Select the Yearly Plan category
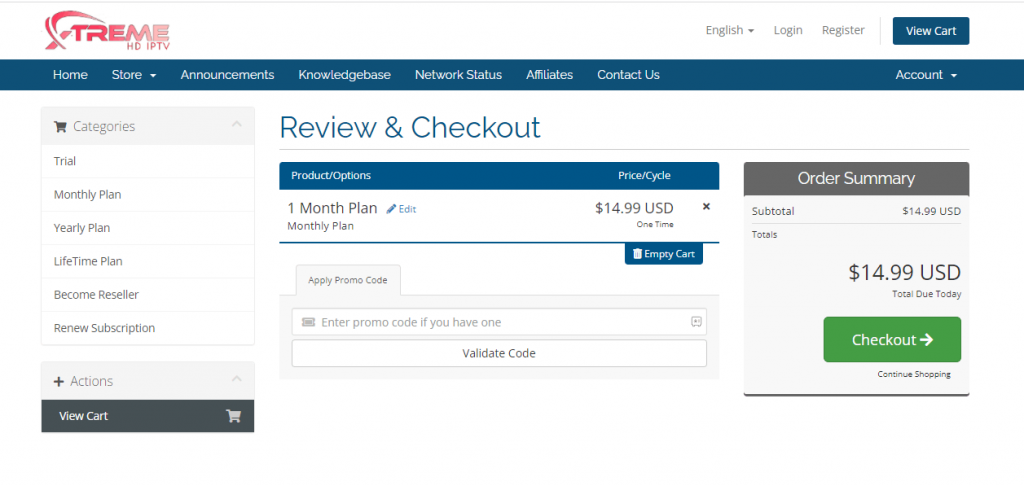1024x486 pixels. pyautogui.click(x=148, y=228)
